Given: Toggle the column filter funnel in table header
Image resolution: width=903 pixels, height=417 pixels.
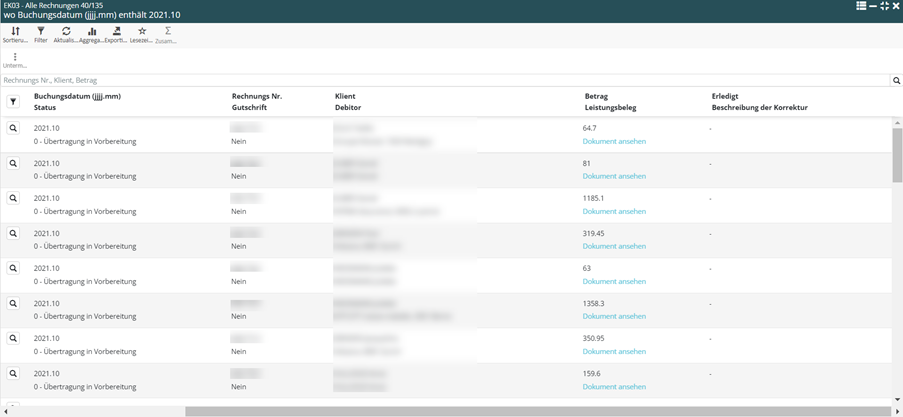Looking at the screenshot, I should pyautogui.click(x=13, y=102).
